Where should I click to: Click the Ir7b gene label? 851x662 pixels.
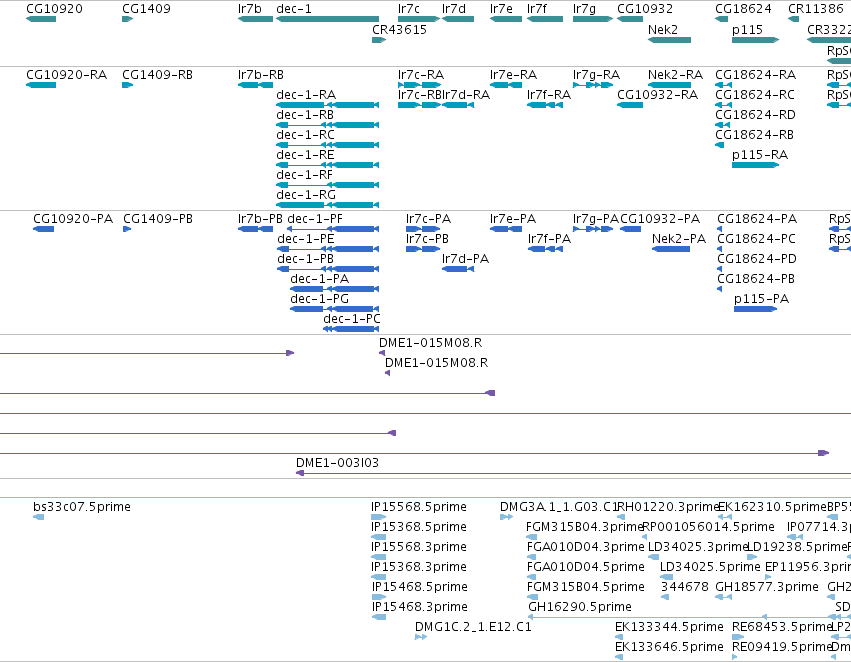click(250, 9)
